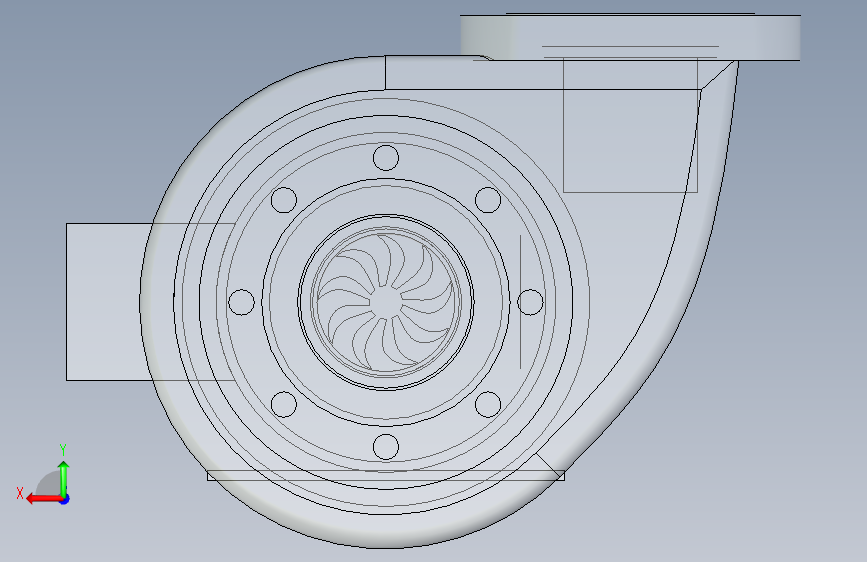The height and width of the screenshot is (562, 867).
Task: Select the bottommost bolt hole on the flange
Action: pyautogui.click(x=386, y=447)
